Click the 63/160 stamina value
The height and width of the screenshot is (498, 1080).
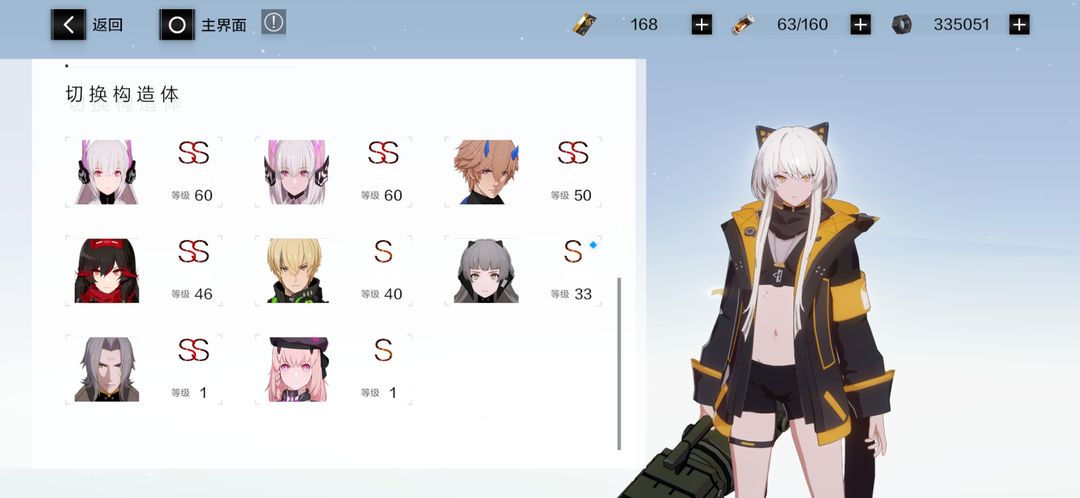tap(802, 25)
